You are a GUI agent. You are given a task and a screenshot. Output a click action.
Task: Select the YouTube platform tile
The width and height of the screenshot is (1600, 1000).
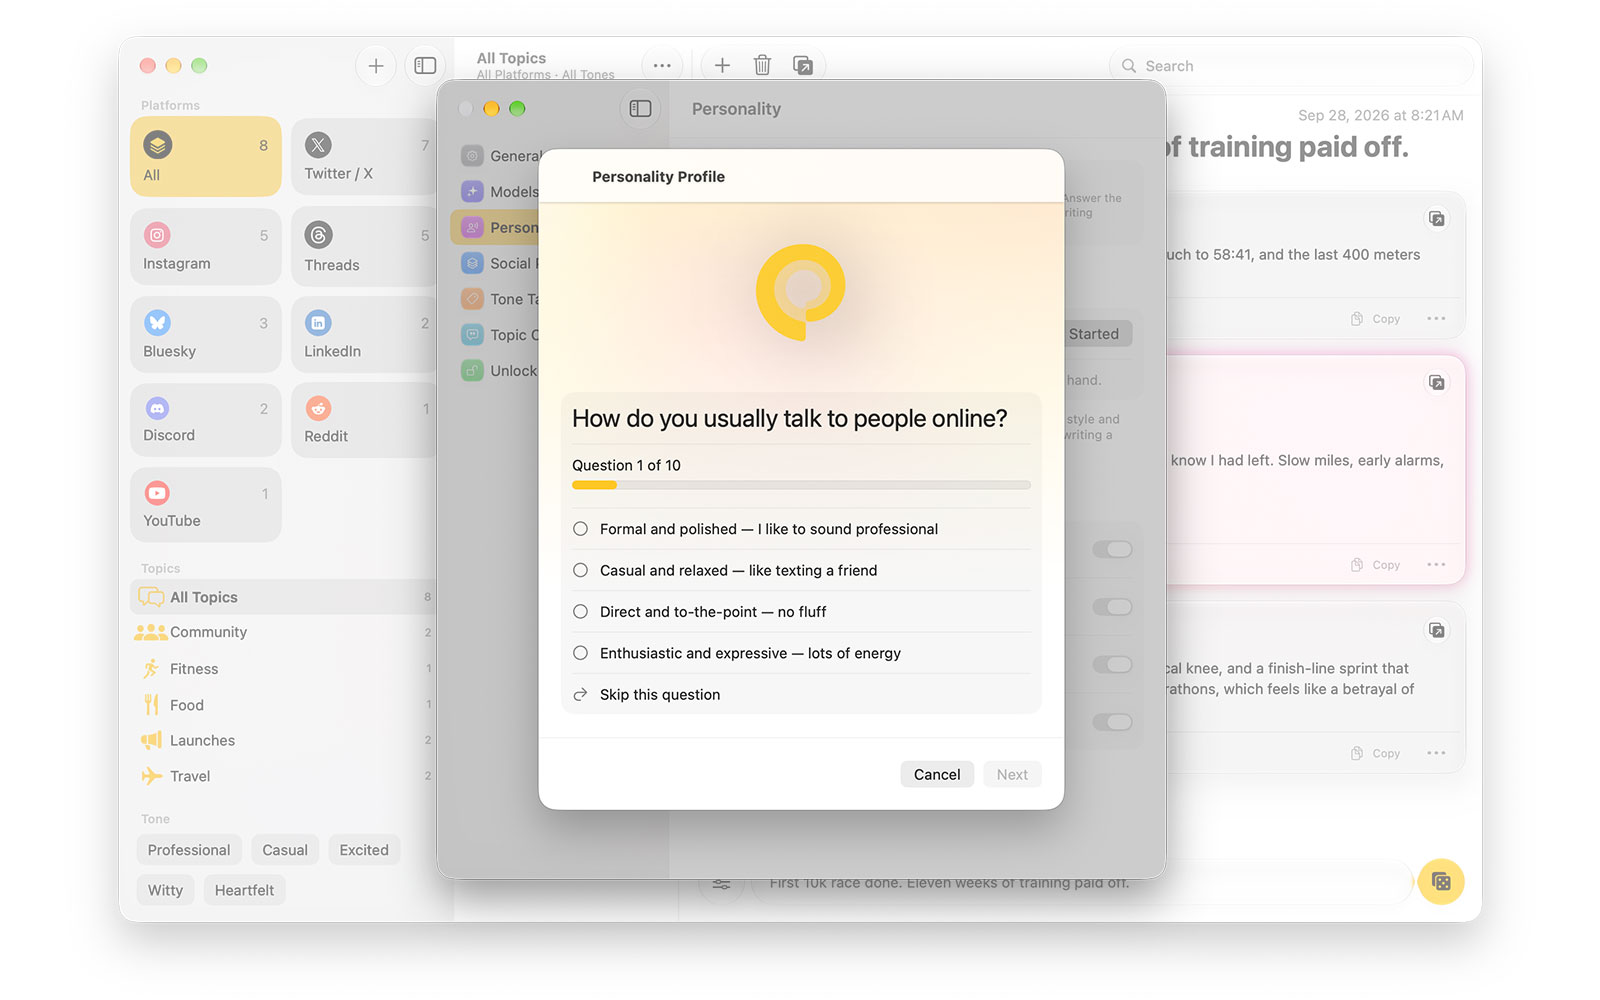click(x=205, y=505)
